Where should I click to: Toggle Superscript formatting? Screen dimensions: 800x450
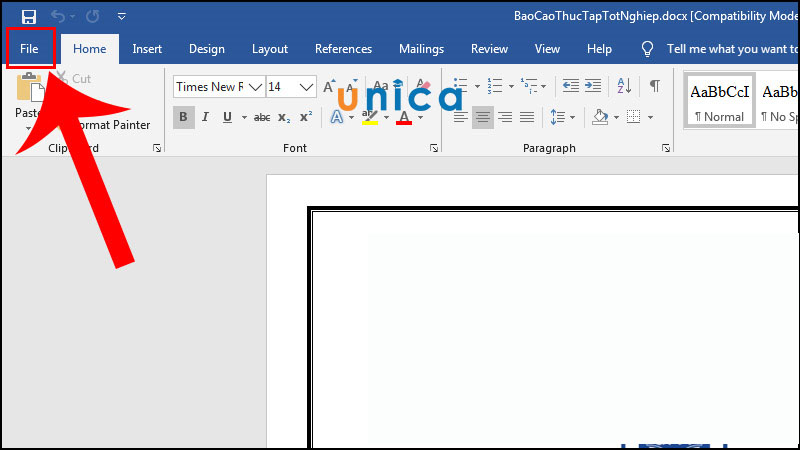[x=306, y=117]
